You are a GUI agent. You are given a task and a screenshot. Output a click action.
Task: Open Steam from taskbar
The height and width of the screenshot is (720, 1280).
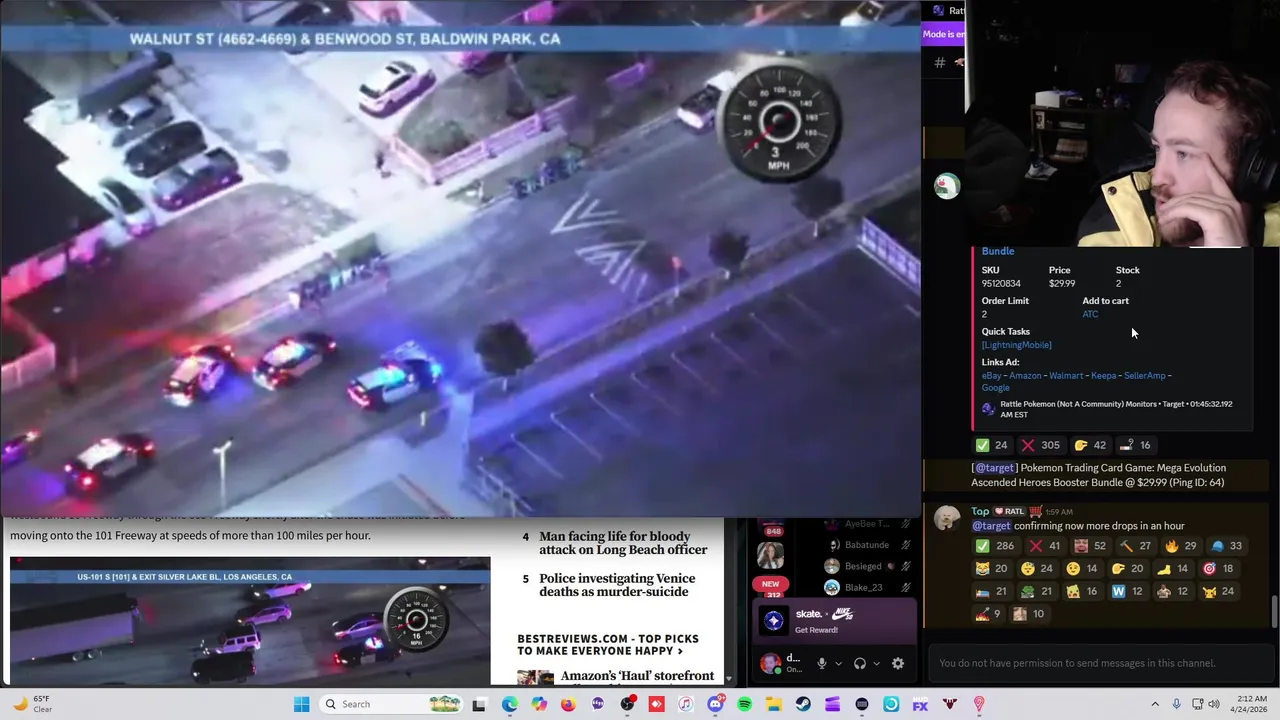click(803, 704)
